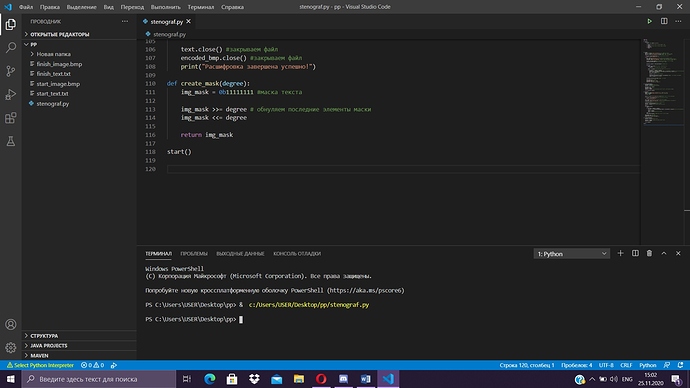
Task: Run Python file with play button
Action: tap(649, 21)
